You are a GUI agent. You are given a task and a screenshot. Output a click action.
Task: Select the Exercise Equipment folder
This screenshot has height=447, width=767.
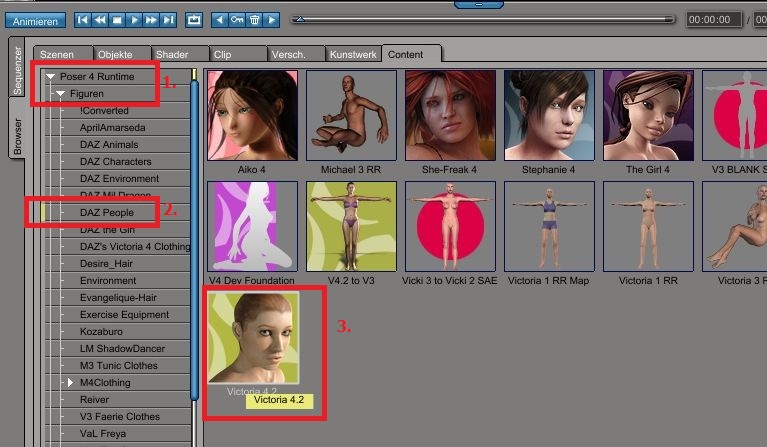click(124, 314)
